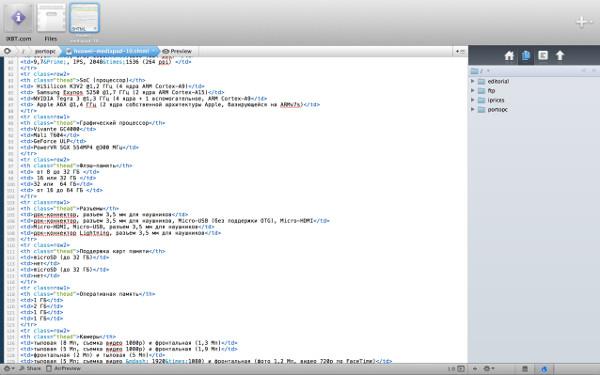Click the 'HiSilicon K3V2' code line

pyautogui.click(x=112, y=86)
